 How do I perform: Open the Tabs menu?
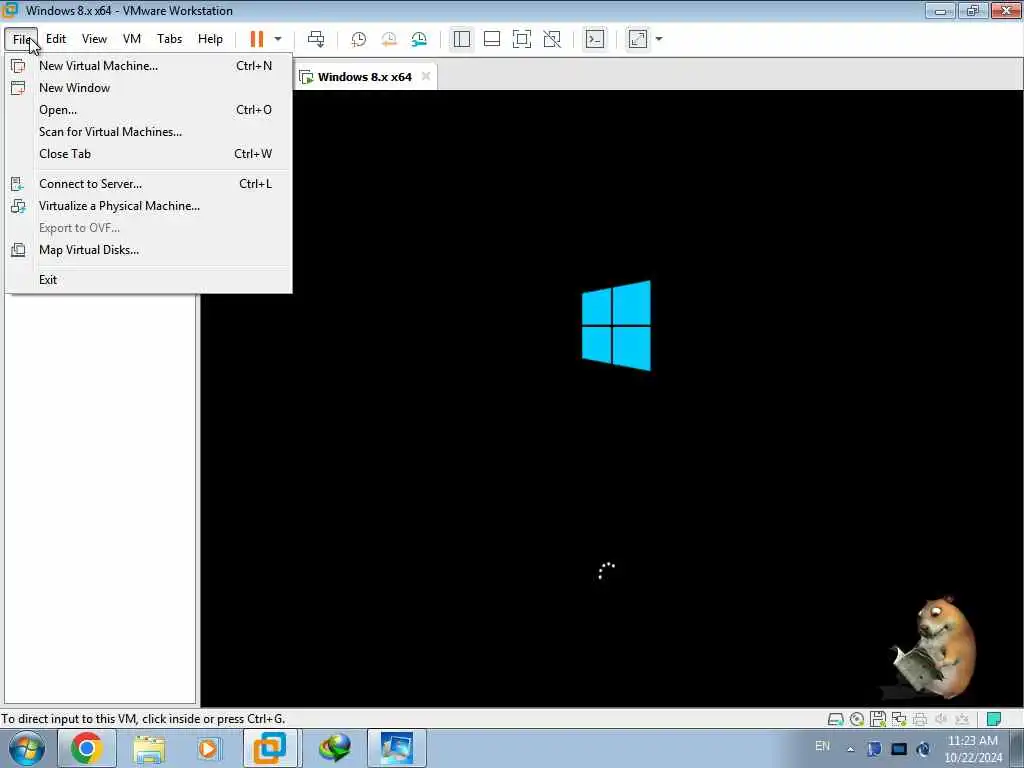pos(170,39)
